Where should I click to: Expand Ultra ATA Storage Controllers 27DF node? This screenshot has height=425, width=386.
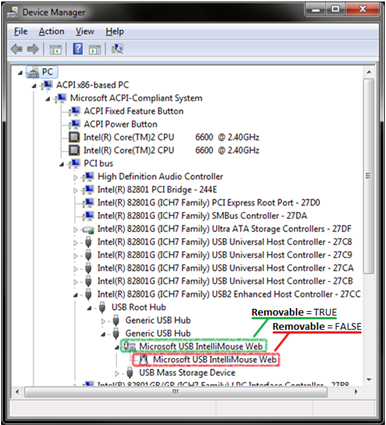point(75,230)
